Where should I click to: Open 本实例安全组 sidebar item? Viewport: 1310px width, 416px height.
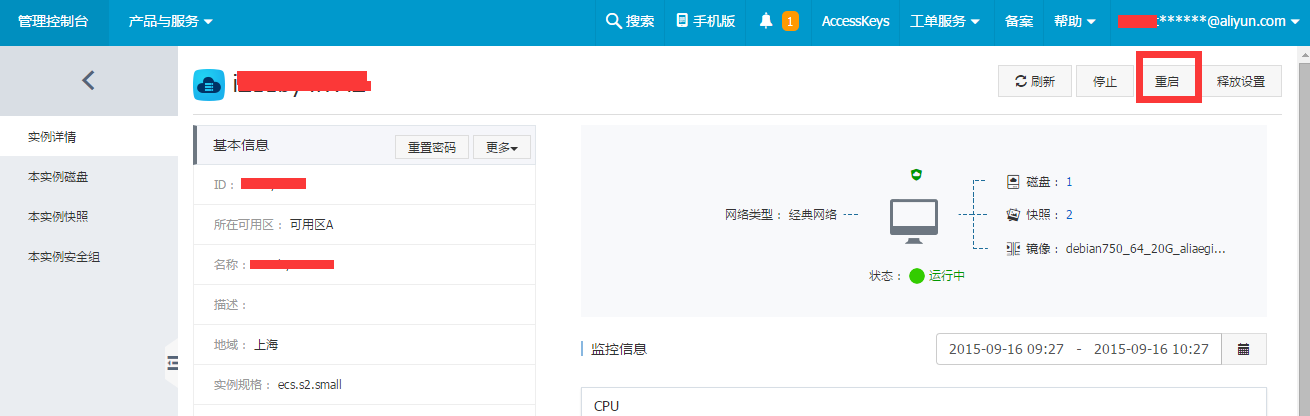pyautogui.click(x=64, y=257)
